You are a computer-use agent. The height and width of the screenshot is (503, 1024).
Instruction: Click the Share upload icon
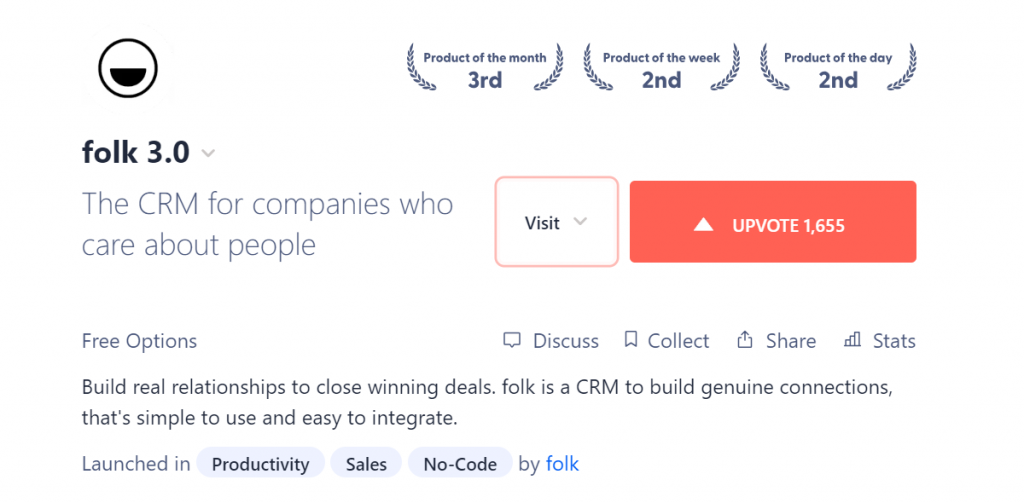click(744, 340)
